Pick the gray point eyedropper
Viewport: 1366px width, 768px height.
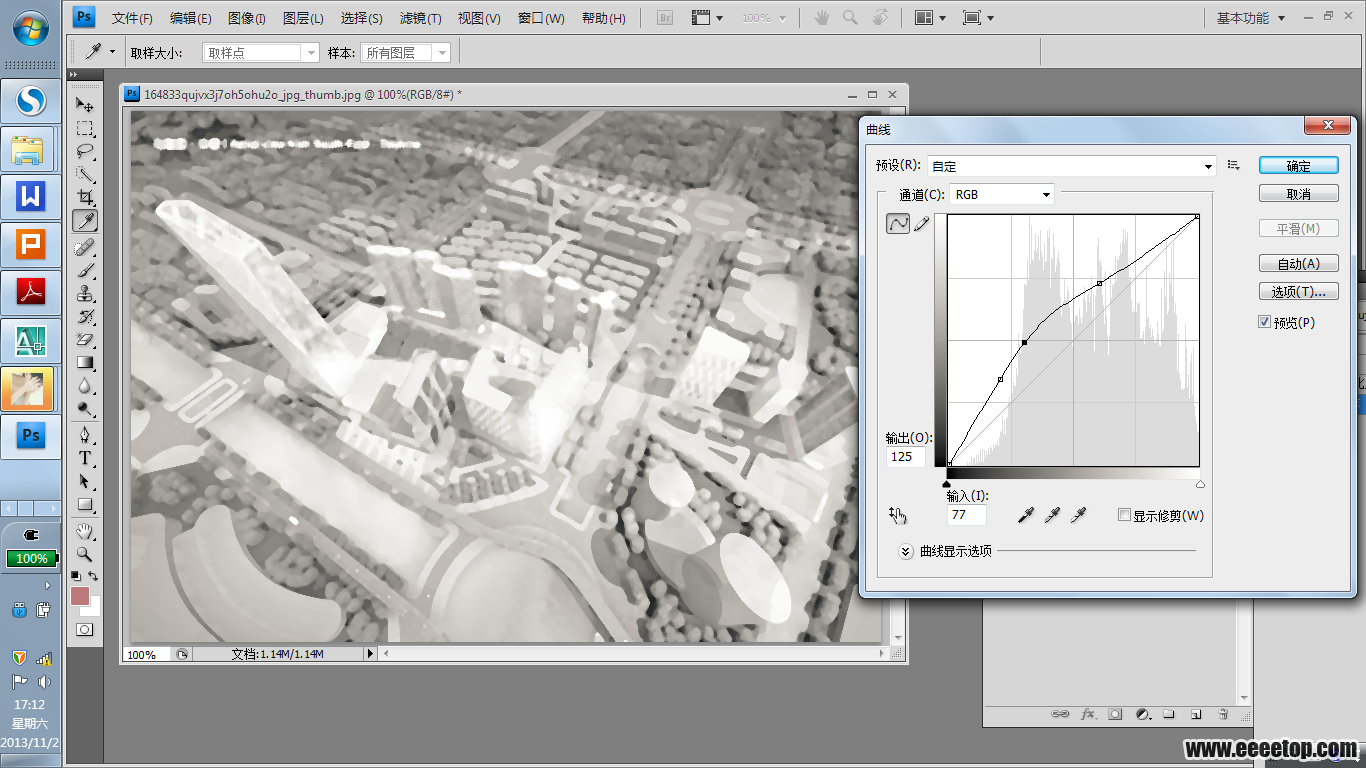click(x=1052, y=515)
